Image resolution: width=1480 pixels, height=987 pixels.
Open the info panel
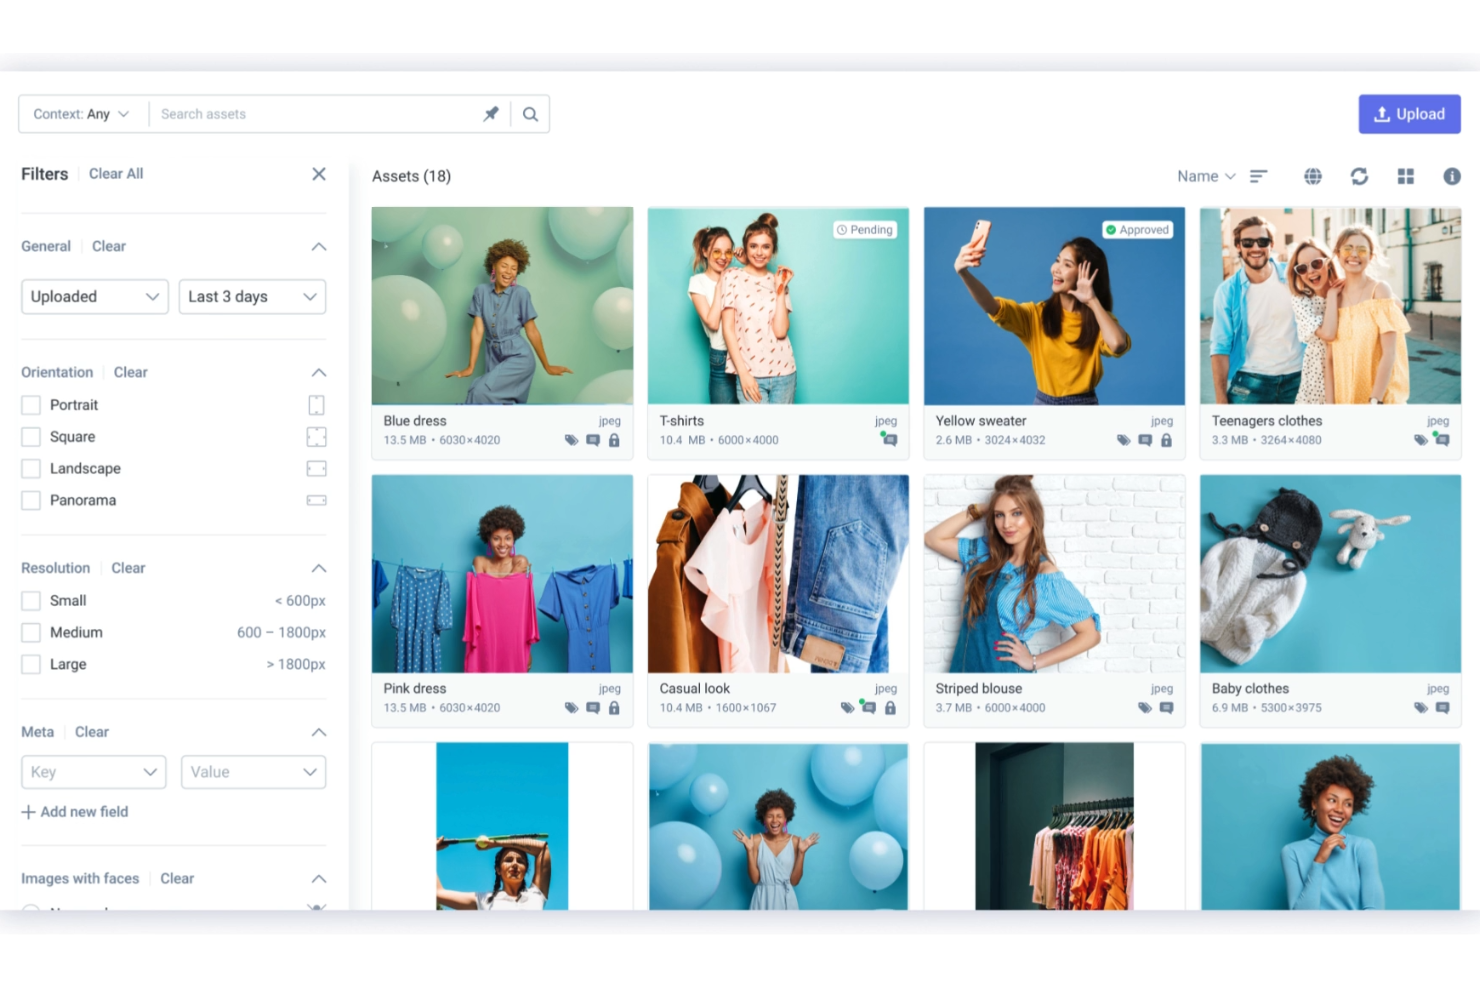[x=1452, y=176]
